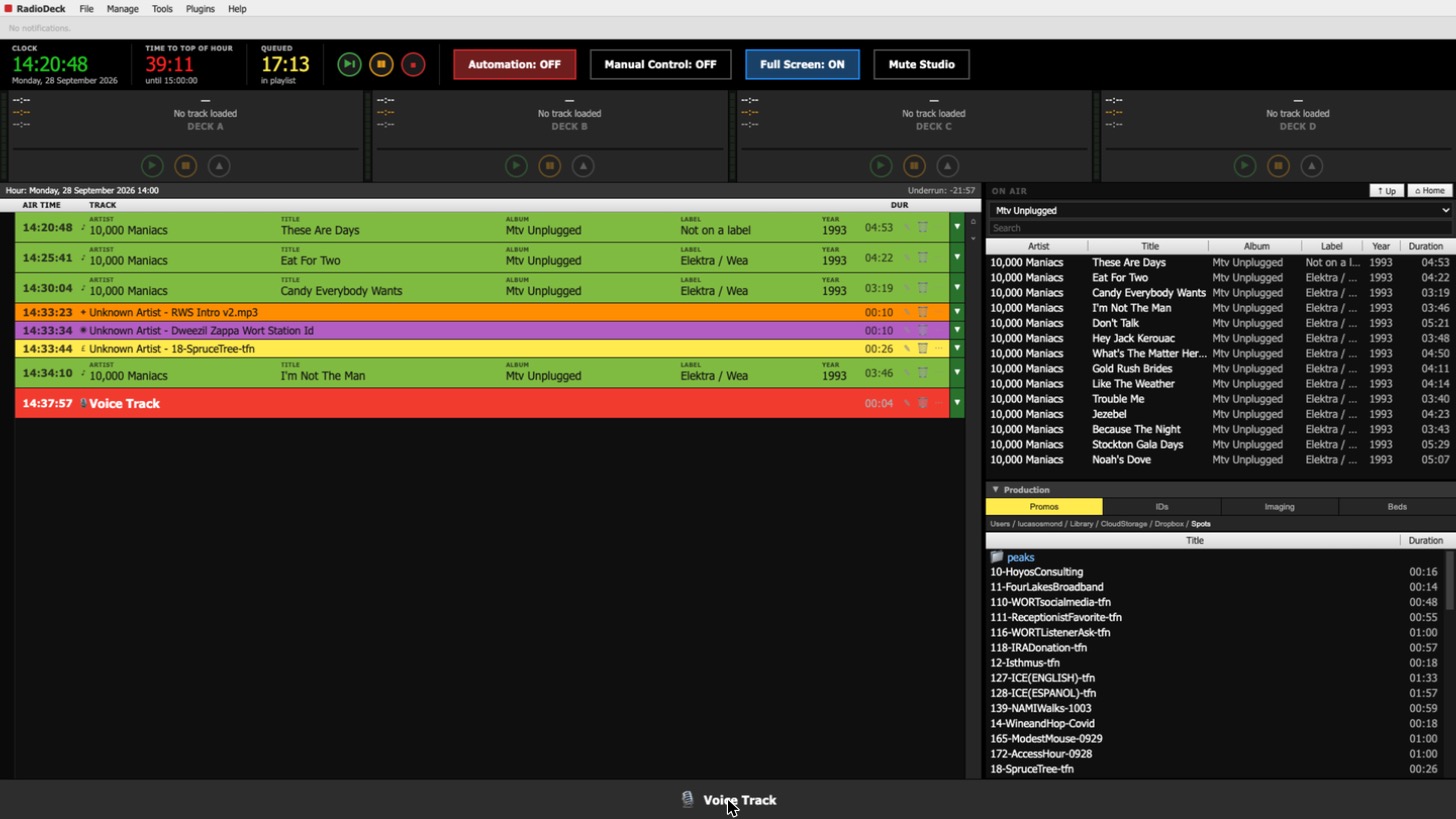
Task: Expand arrow on Eat For Two row
Action: click(957, 257)
